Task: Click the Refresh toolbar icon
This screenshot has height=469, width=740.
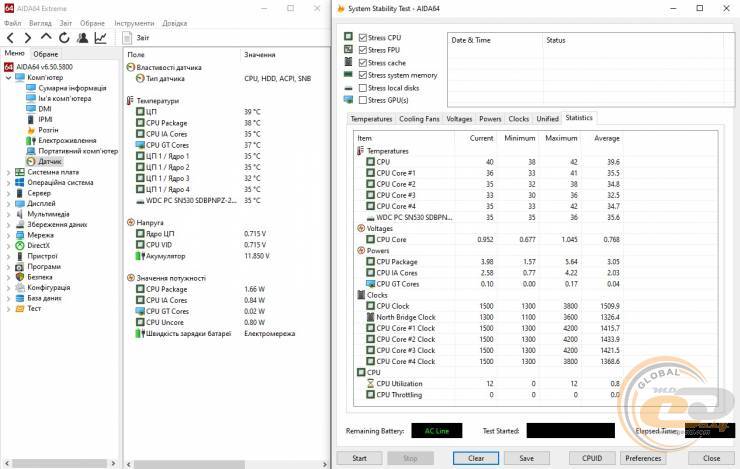Action: (64, 38)
